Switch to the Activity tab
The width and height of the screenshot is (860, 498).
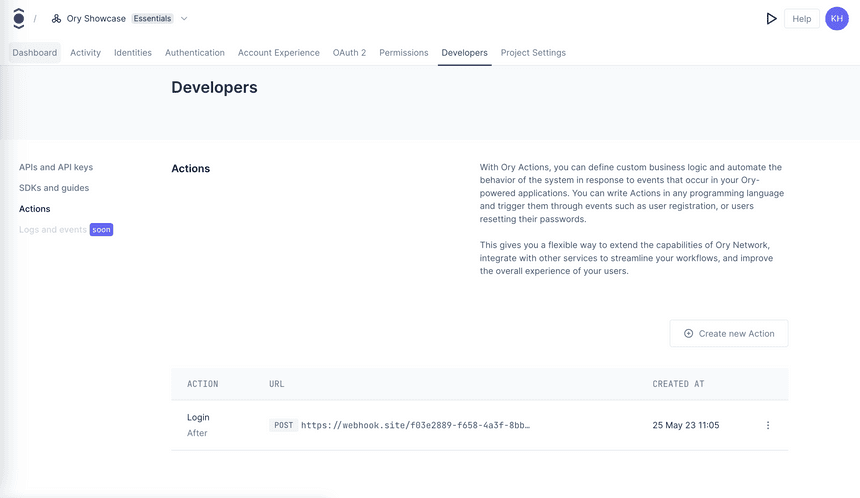tap(86, 53)
